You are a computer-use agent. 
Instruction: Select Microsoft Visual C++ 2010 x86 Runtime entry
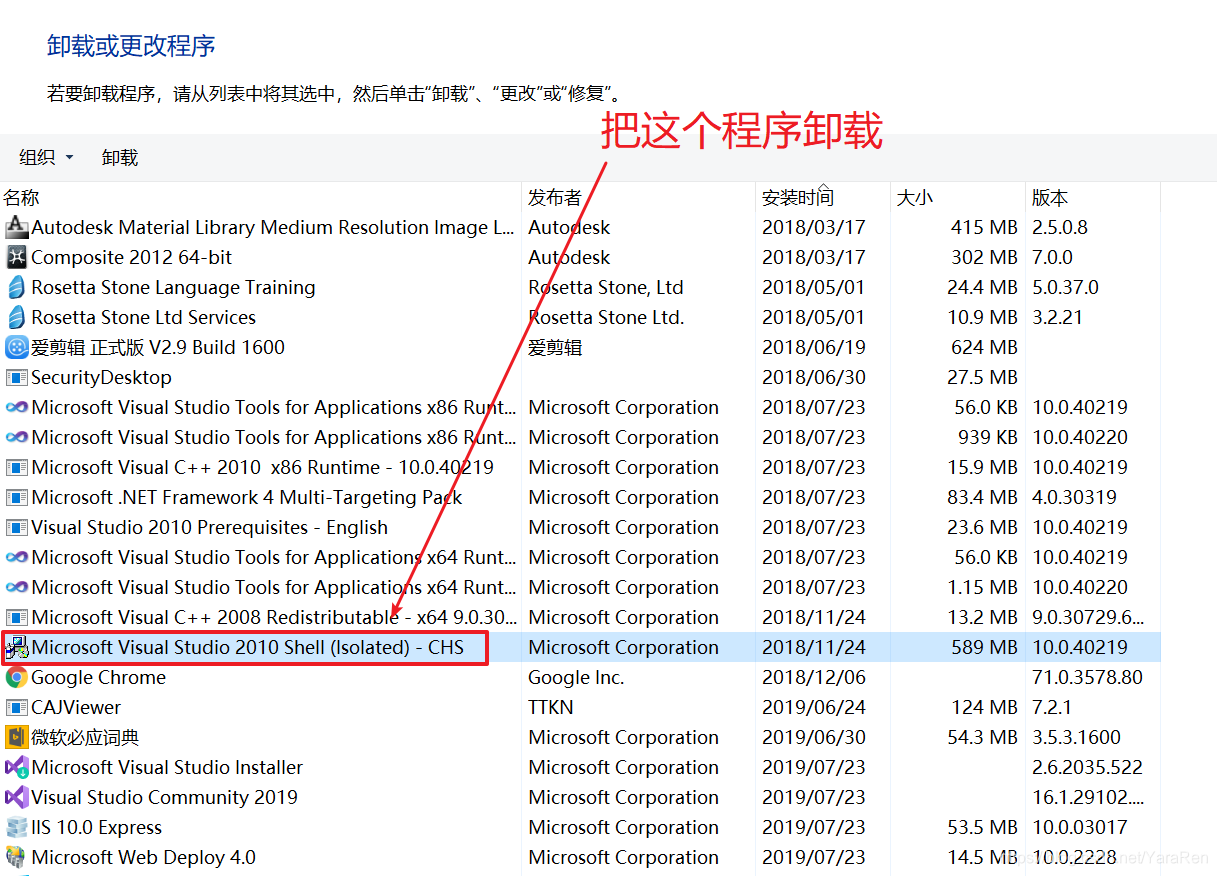(262, 467)
